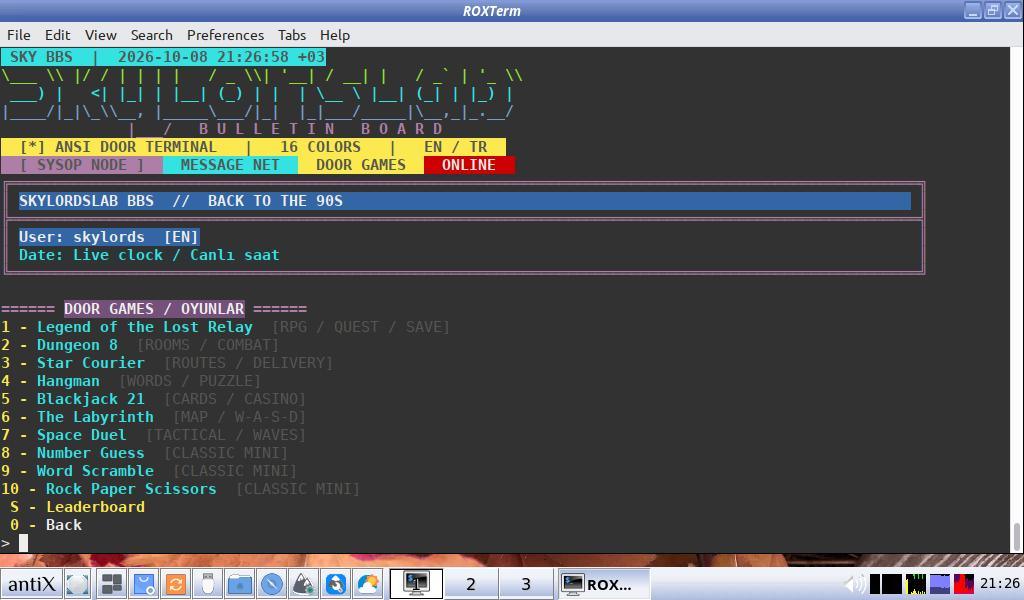
Task: Launch the shopping bag package installer icon
Action: (x=144, y=584)
